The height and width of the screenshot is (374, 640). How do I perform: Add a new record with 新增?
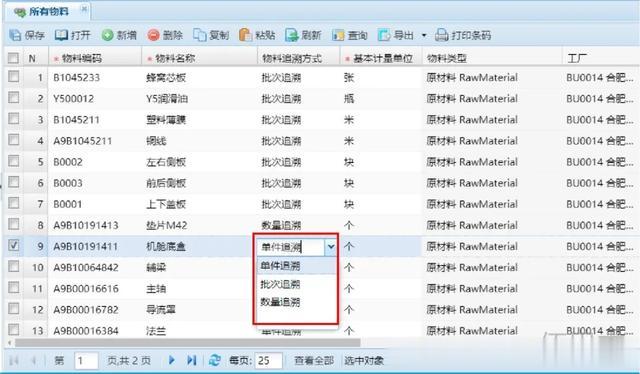(x=119, y=36)
